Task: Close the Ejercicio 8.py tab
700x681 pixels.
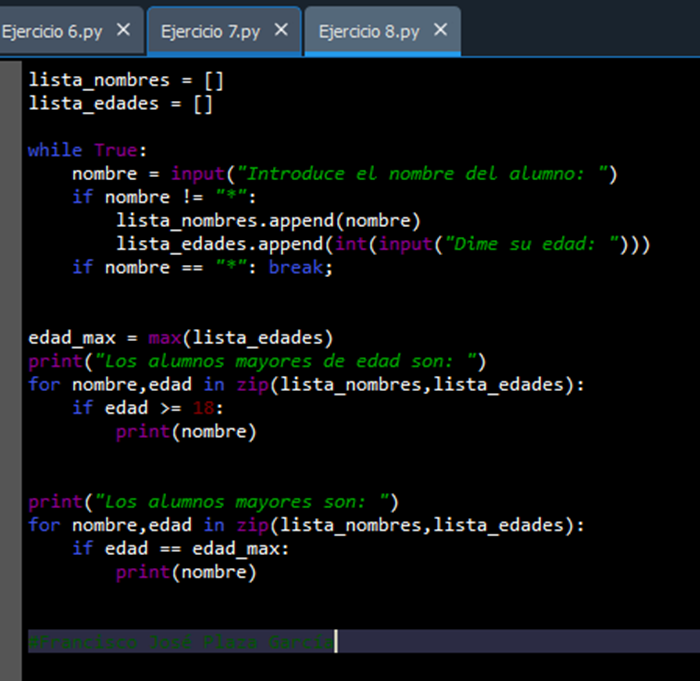Action: (439, 30)
